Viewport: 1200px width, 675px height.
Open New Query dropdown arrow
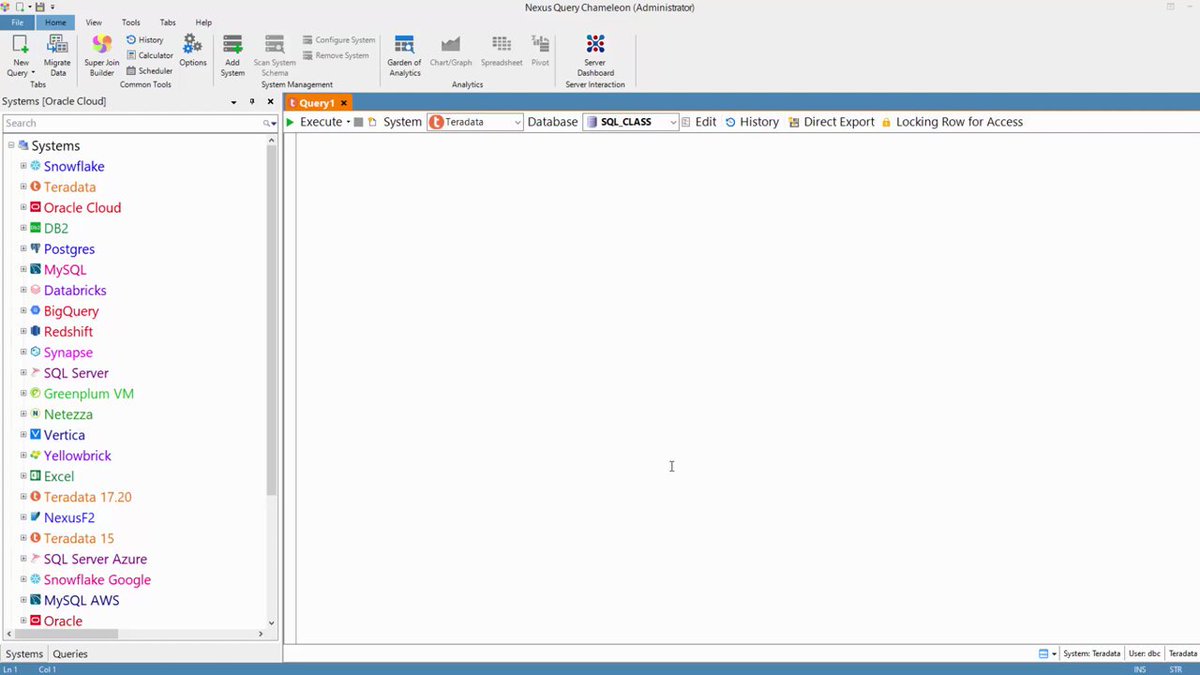(33, 73)
